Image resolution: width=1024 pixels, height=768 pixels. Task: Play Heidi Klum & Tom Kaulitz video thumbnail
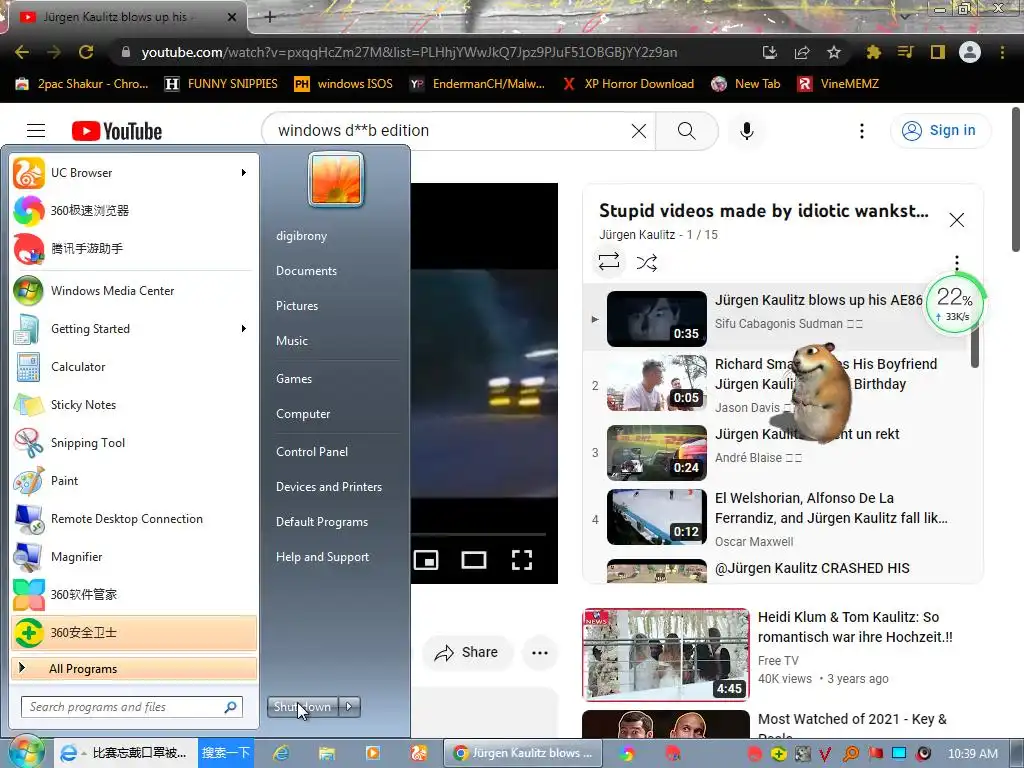coord(665,654)
